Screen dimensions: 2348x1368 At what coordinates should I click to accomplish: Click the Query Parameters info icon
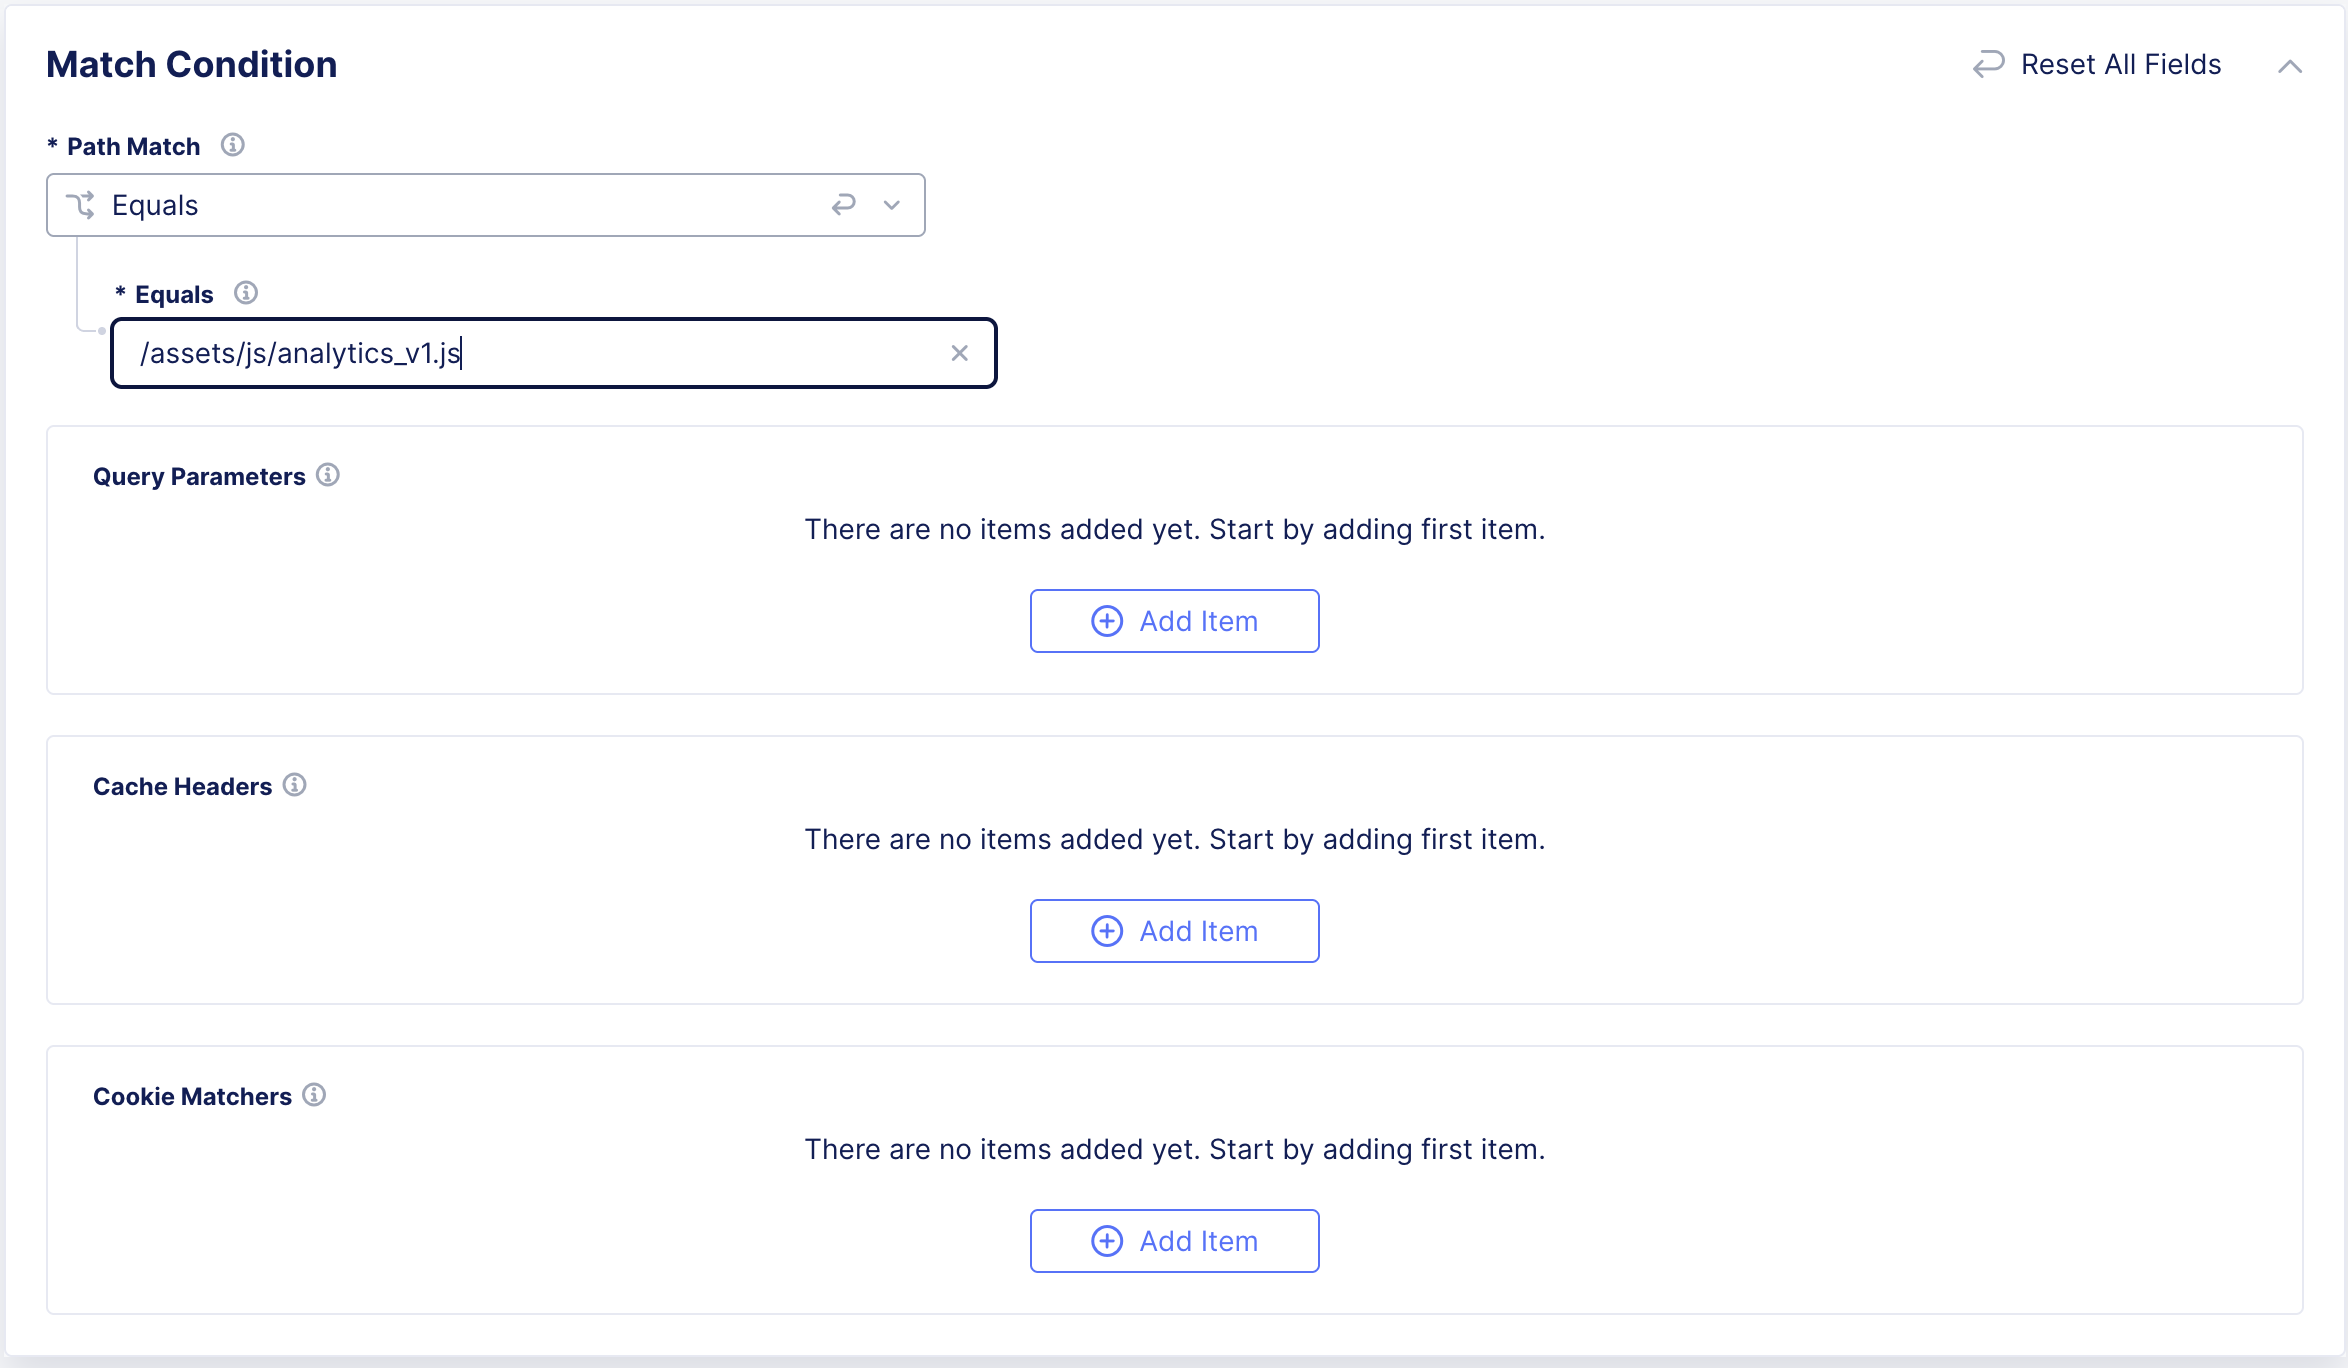coord(328,475)
